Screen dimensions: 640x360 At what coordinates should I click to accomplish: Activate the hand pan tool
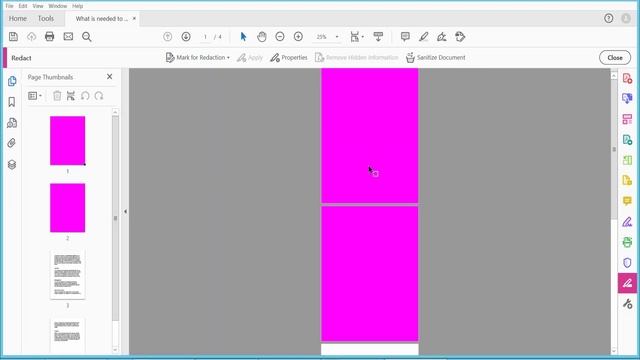262,37
